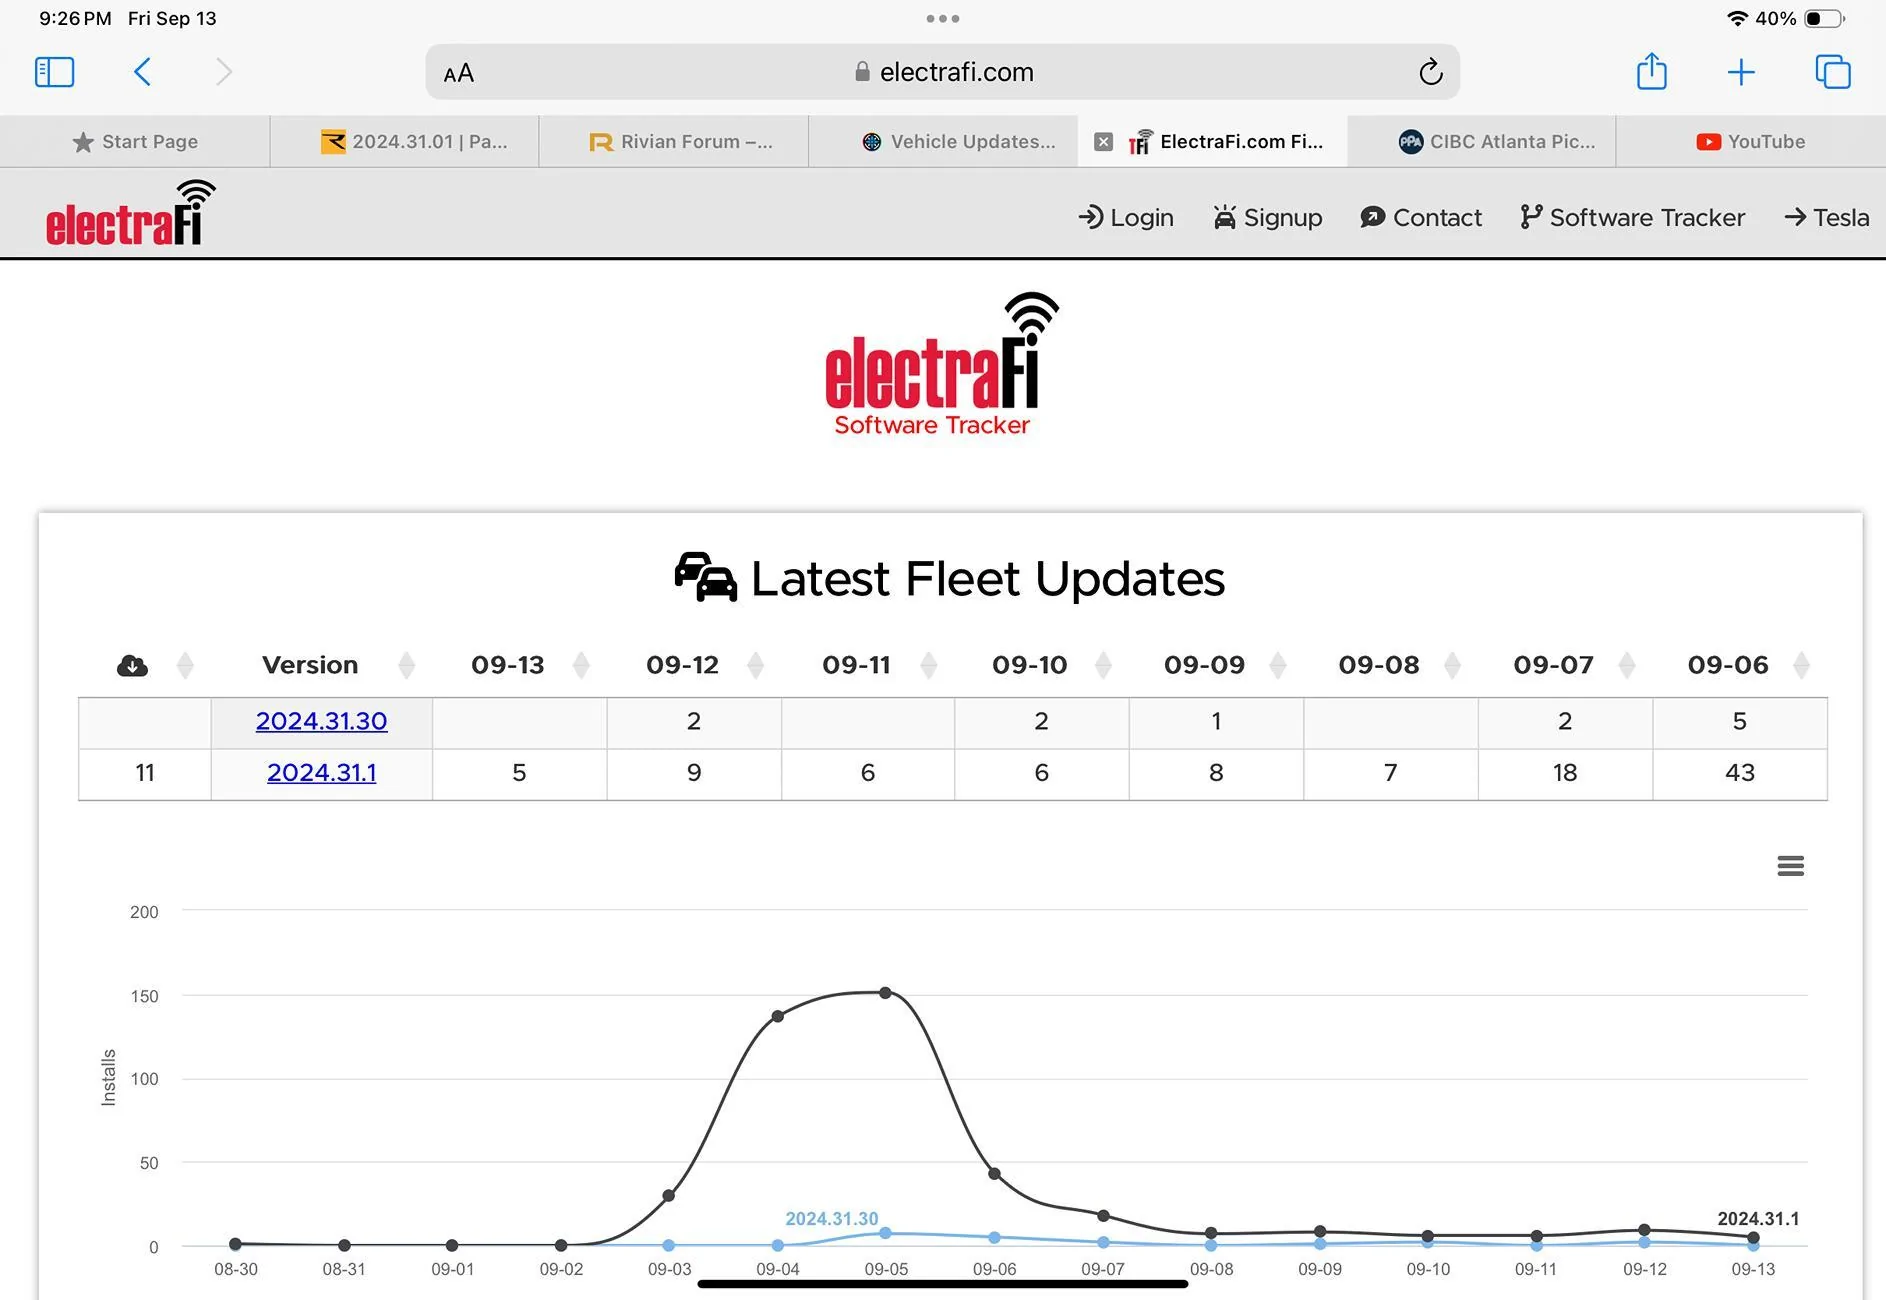Click the battery status indicator
Viewport: 1886px width, 1300px height.
pyautogui.click(x=1824, y=18)
